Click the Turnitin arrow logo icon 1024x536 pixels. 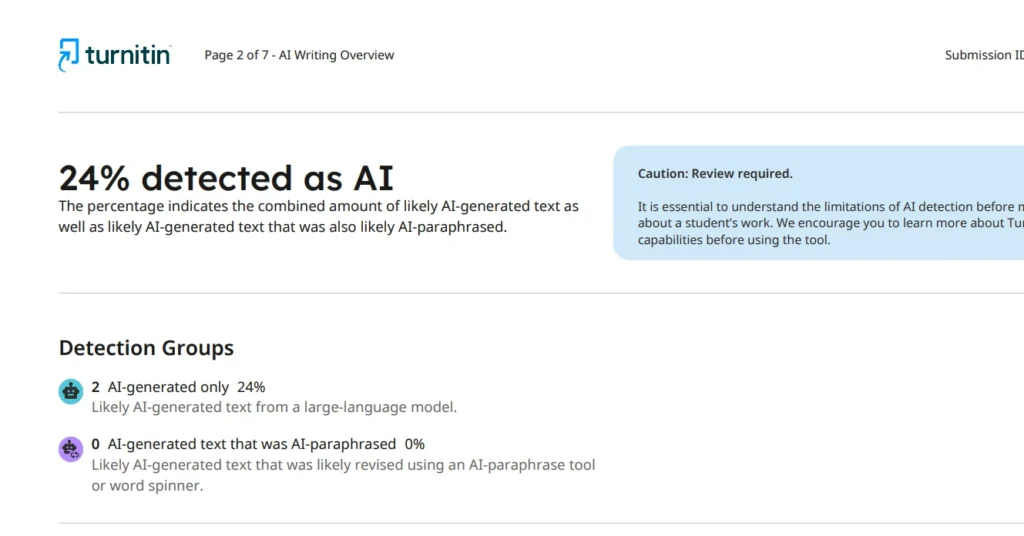tap(69, 55)
